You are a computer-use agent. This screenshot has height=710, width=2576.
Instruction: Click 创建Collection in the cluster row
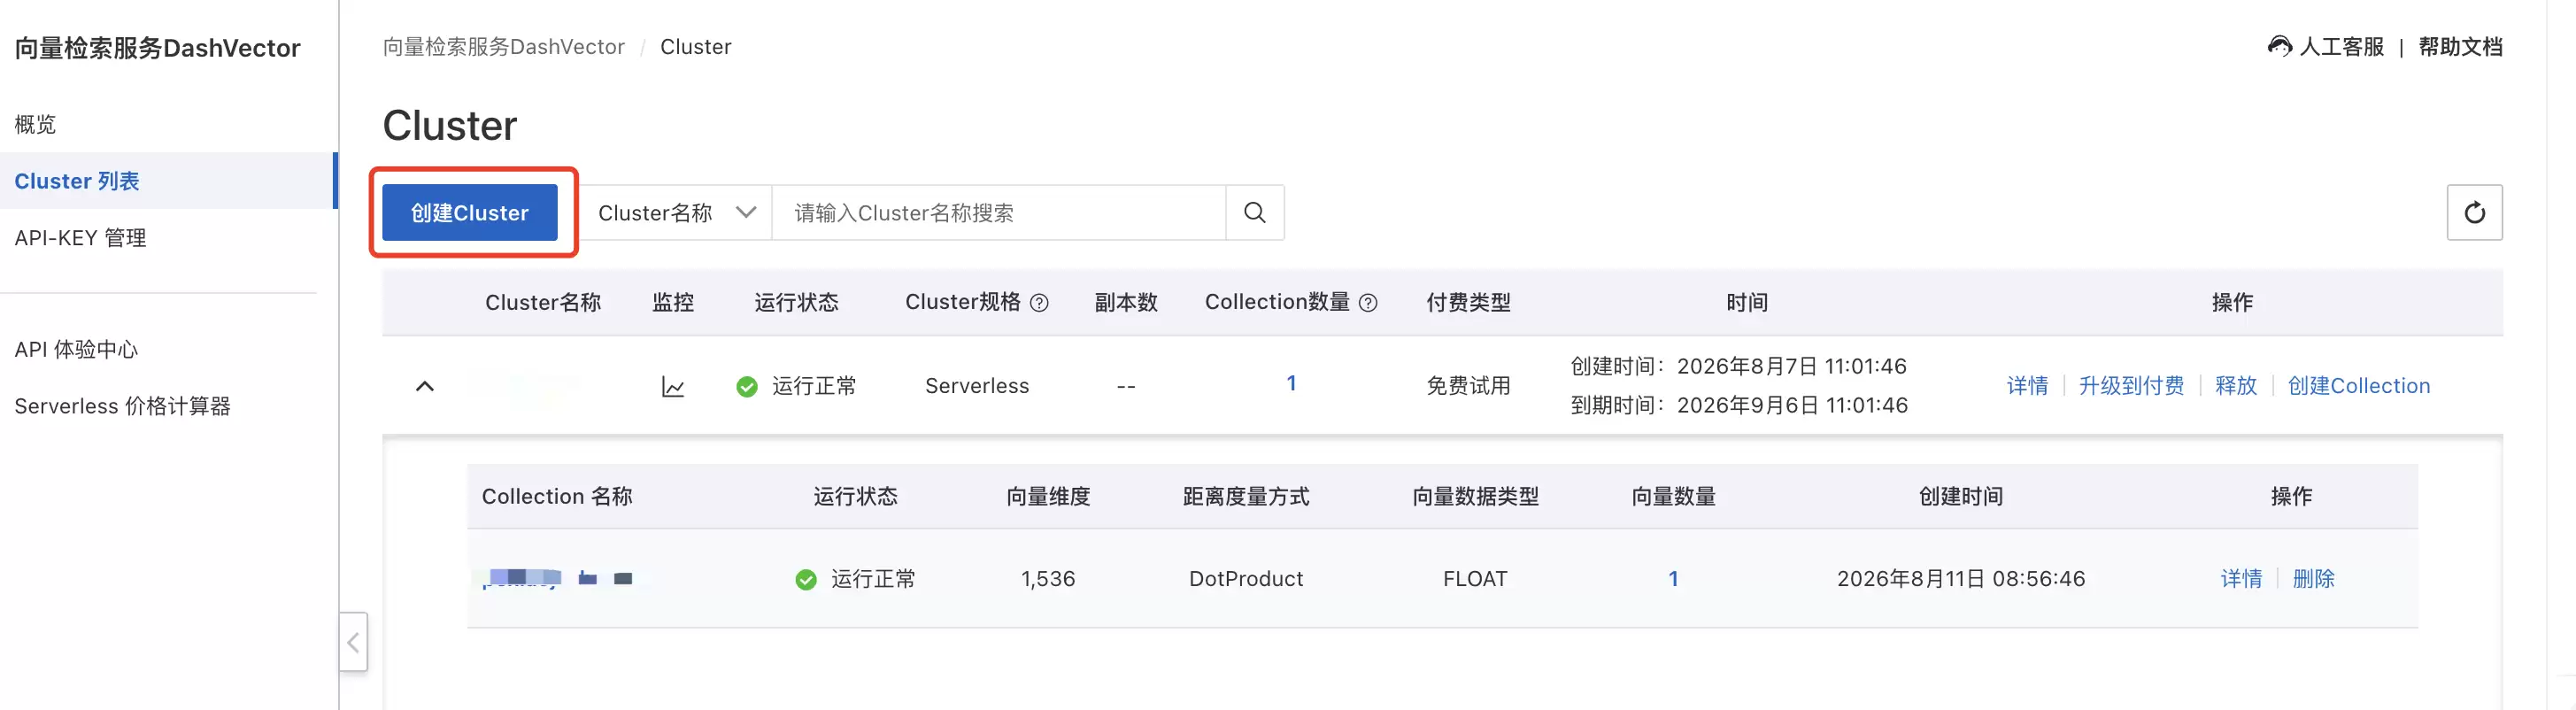[x=2358, y=386]
